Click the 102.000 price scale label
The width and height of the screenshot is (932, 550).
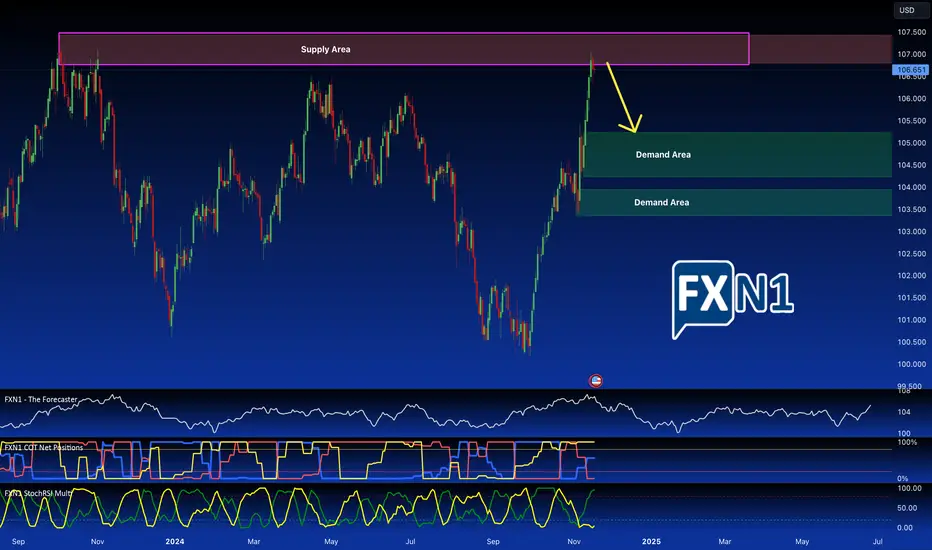coord(912,276)
